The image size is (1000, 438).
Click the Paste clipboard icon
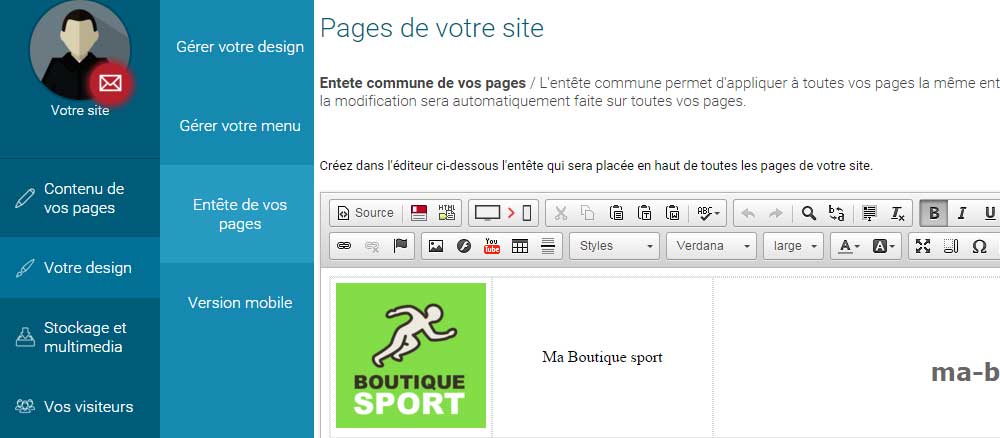tap(616, 213)
